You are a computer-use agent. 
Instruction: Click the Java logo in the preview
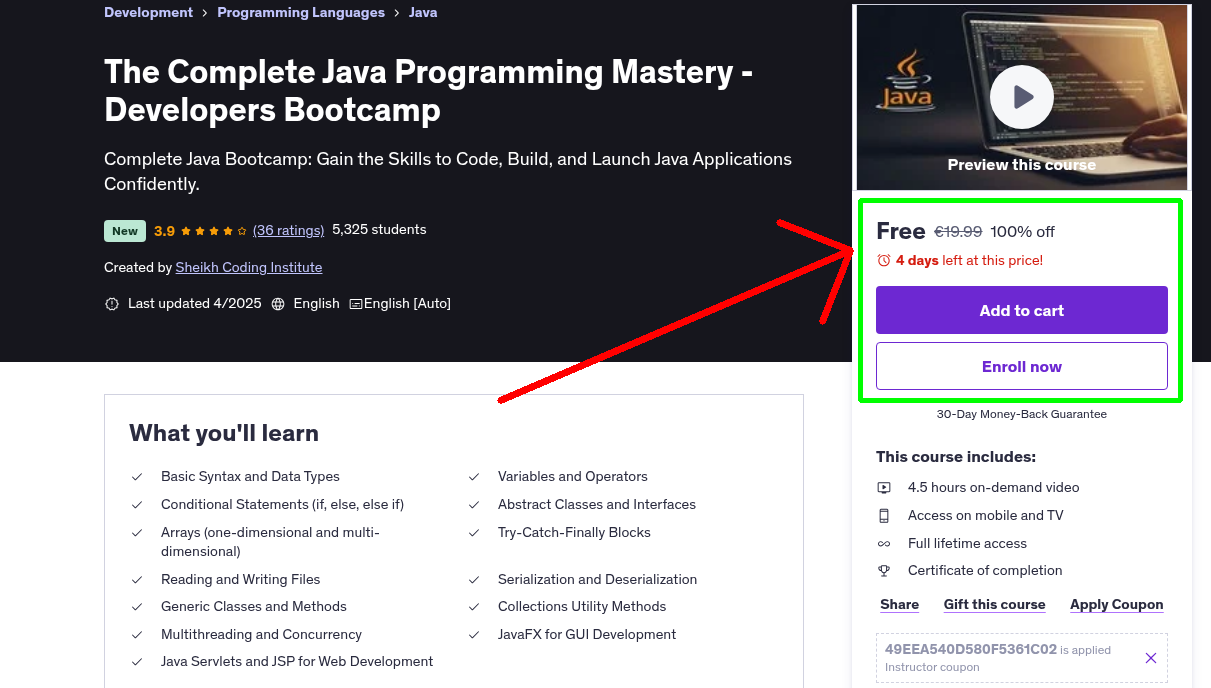click(905, 80)
